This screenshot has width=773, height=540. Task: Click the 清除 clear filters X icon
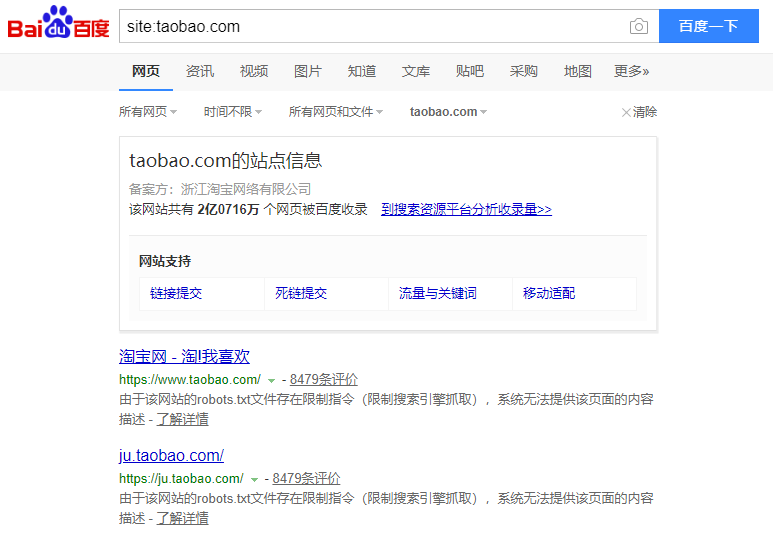pyautogui.click(x=626, y=112)
